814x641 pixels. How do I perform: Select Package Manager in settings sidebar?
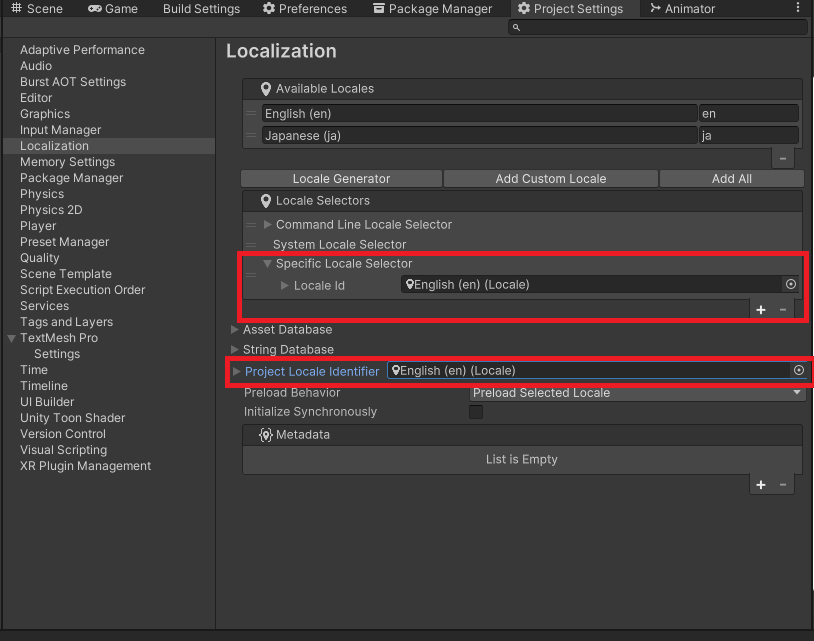[x=72, y=178]
